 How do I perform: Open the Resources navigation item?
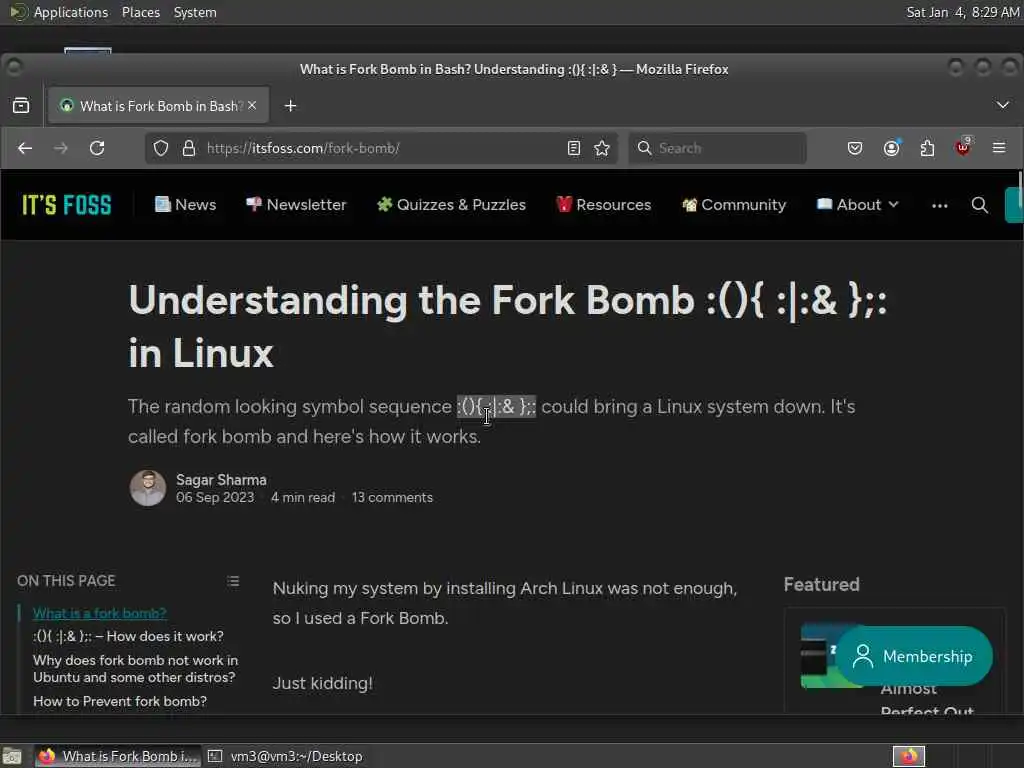(x=603, y=205)
